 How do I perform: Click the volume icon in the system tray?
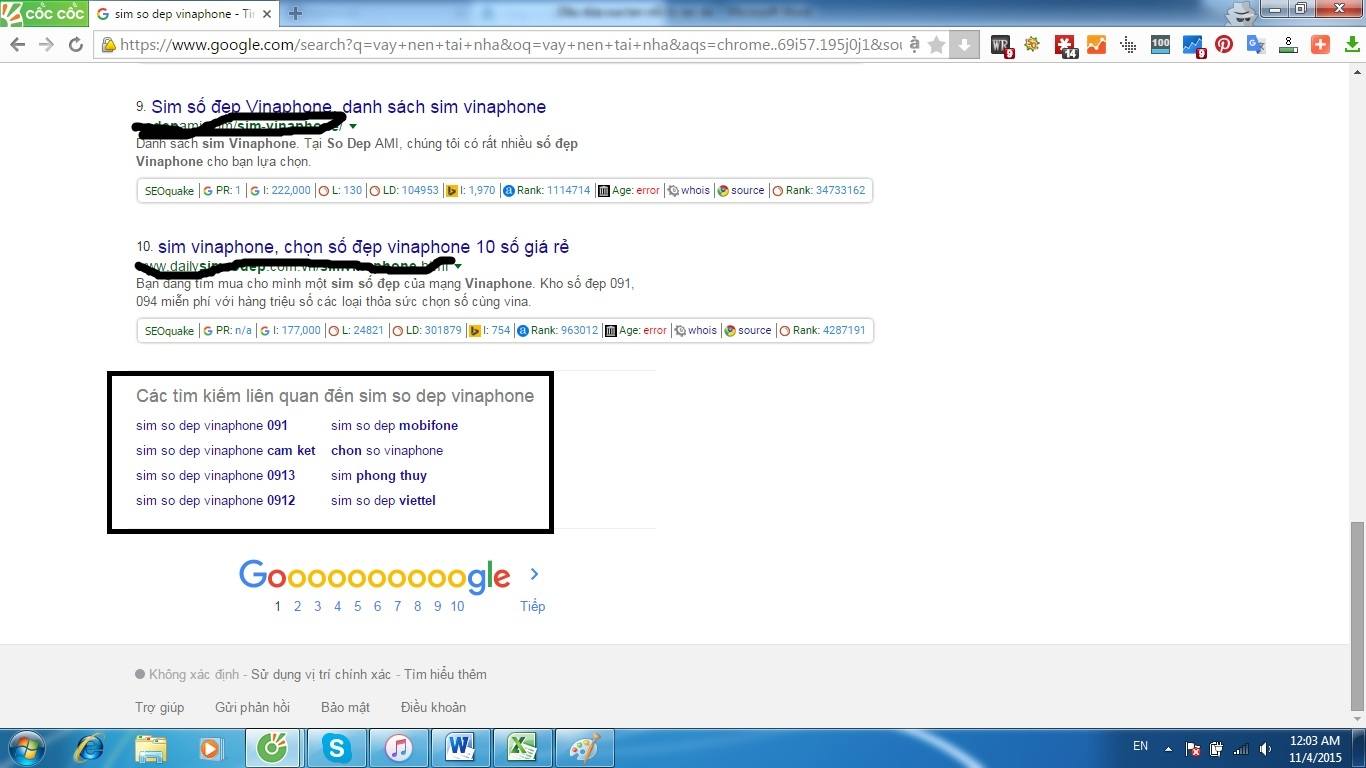click(x=1265, y=749)
